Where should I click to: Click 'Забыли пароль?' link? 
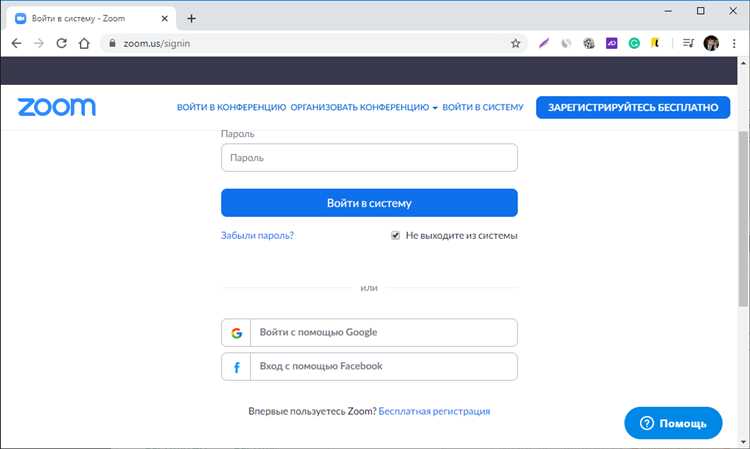pos(257,236)
